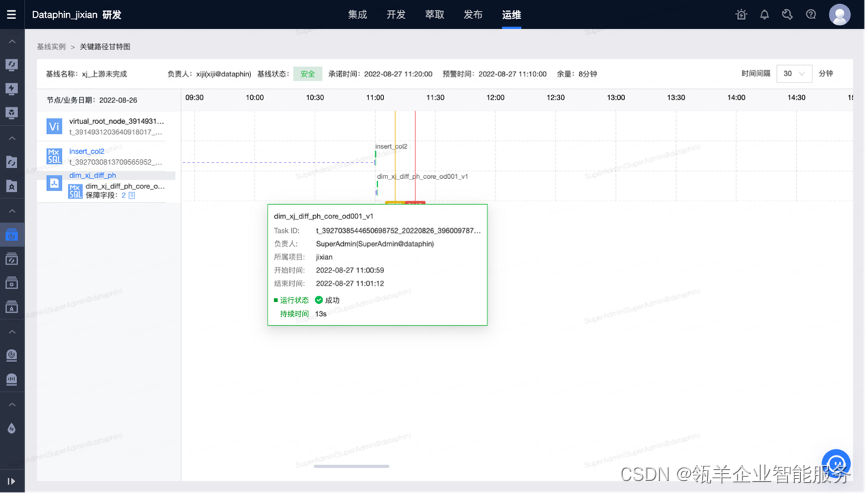Click Task ID value in the tooltip
The image size is (866, 493).
pos(398,231)
